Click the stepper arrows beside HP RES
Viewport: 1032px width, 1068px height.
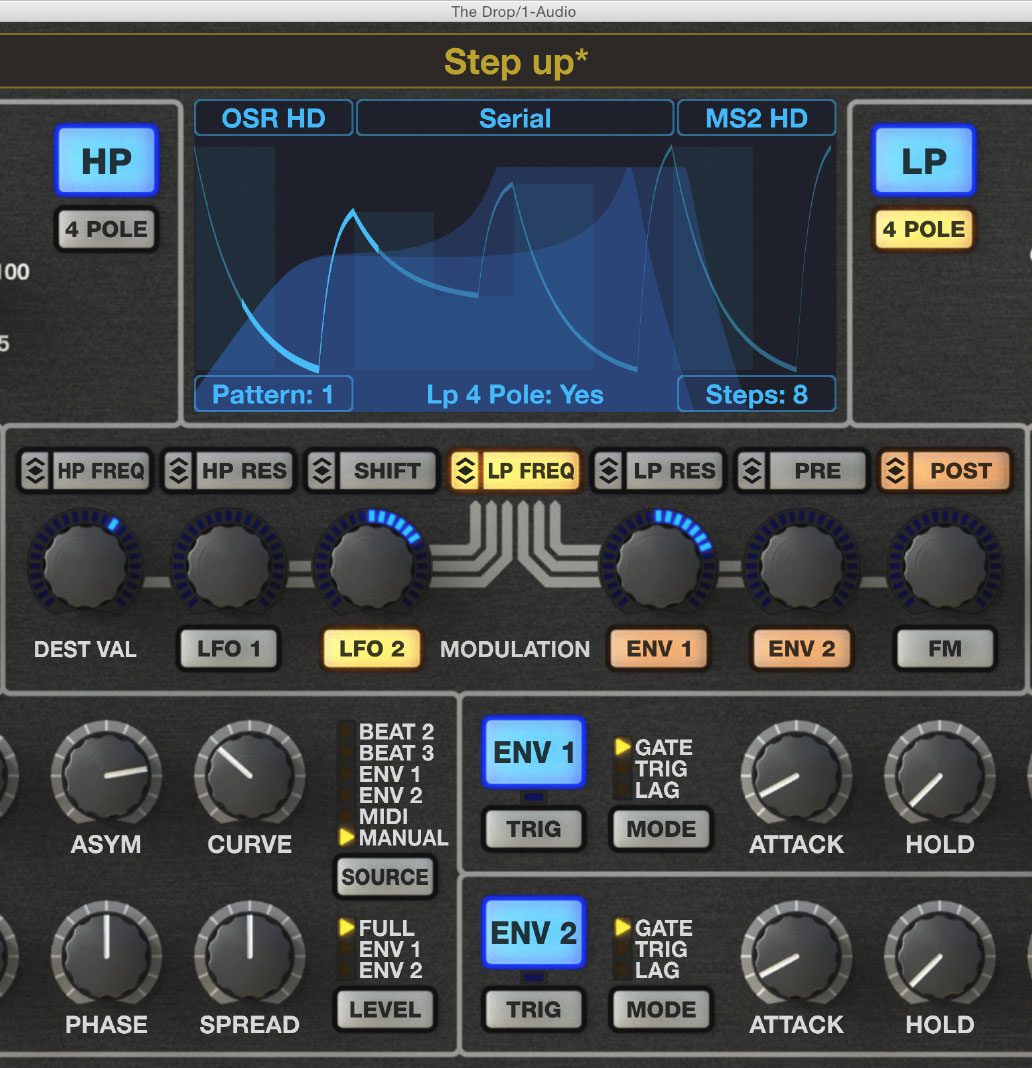click(179, 471)
